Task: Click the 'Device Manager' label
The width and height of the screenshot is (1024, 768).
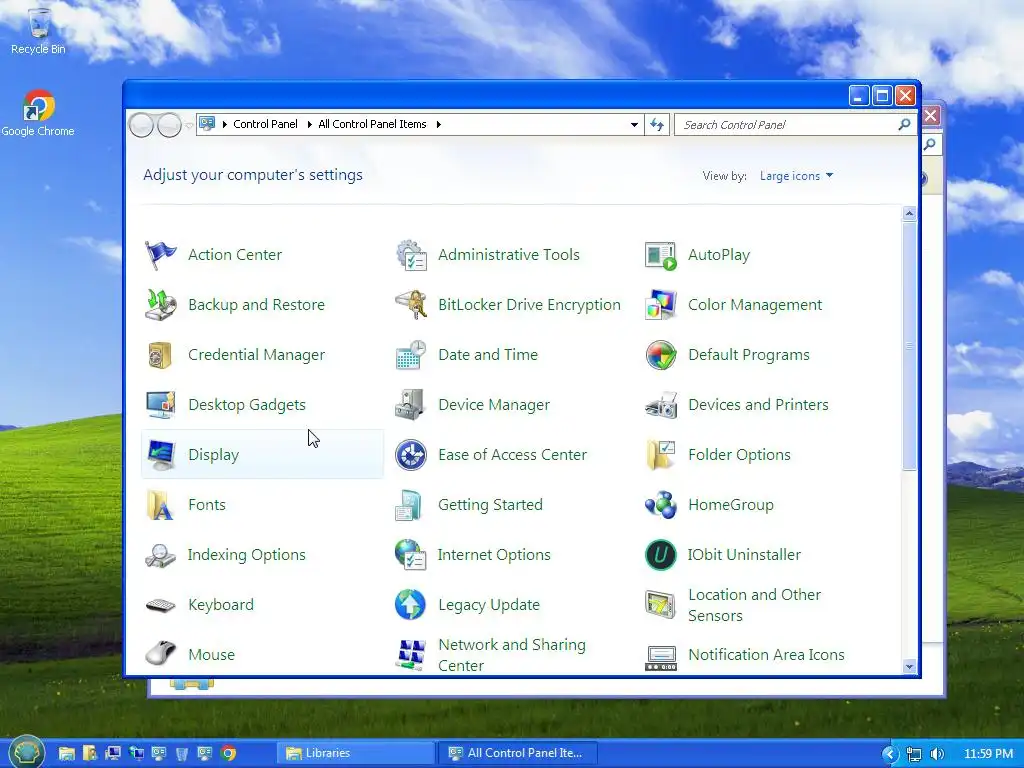Action: pyautogui.click(x=494, y=405)
